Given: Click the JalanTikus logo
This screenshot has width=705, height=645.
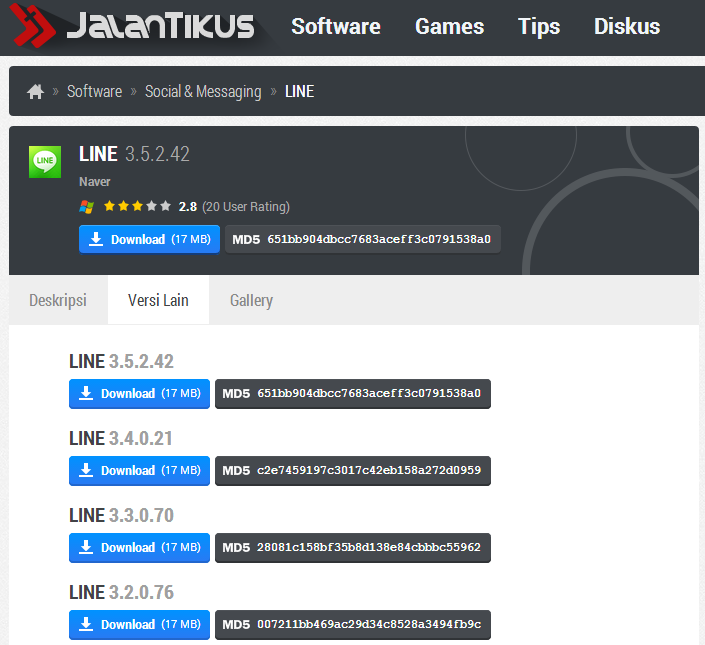Looking at the screenshot, I should (x=133, y=26).
